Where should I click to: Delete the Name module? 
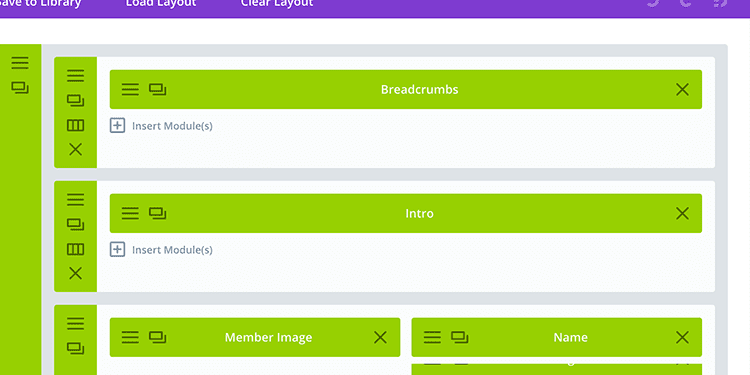(x=682, y=337)
